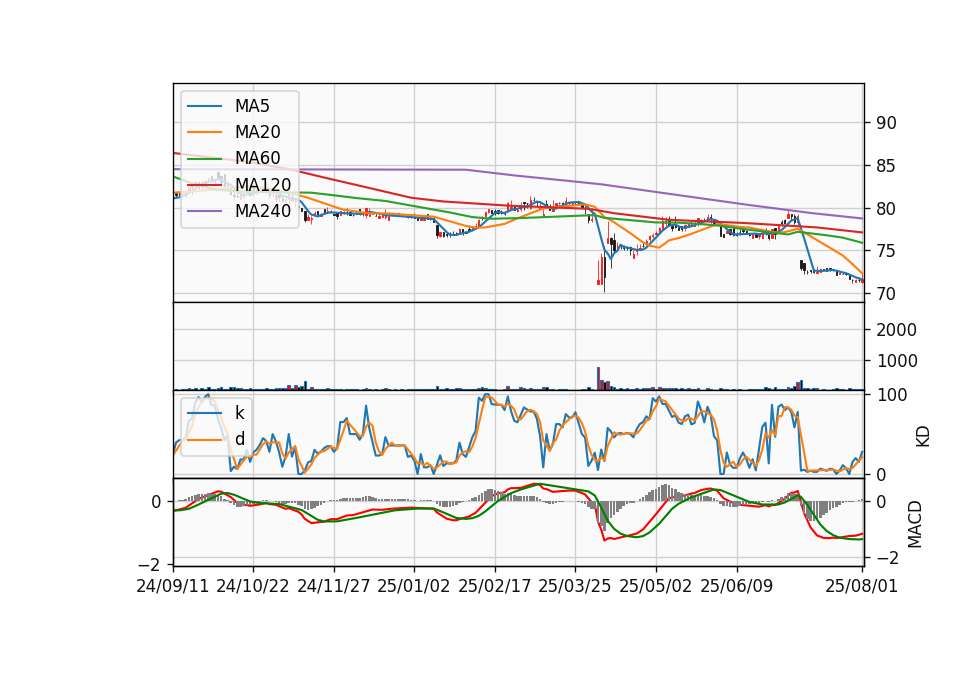The height and width of the screenshot is (690, 960).
Task: Click the MA240 legend label
Action: (263, 211)
